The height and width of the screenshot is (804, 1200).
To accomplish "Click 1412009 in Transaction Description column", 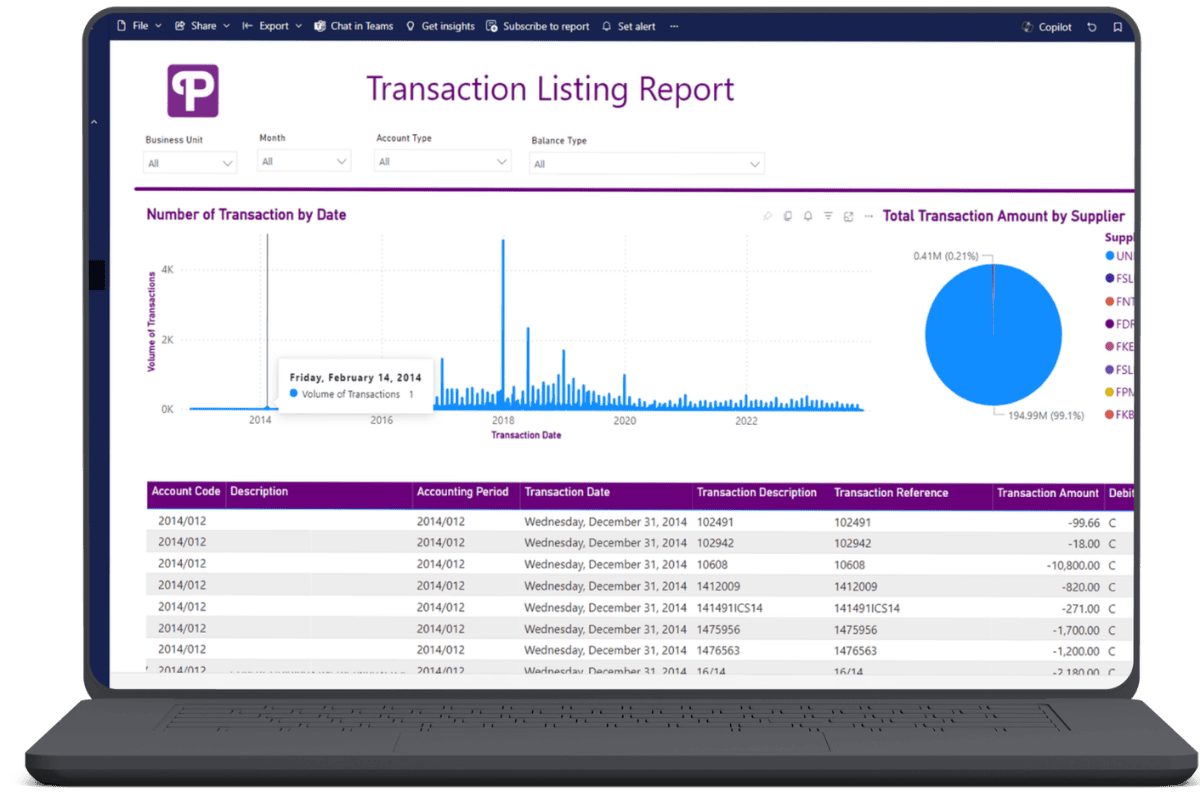I will 718,587.
